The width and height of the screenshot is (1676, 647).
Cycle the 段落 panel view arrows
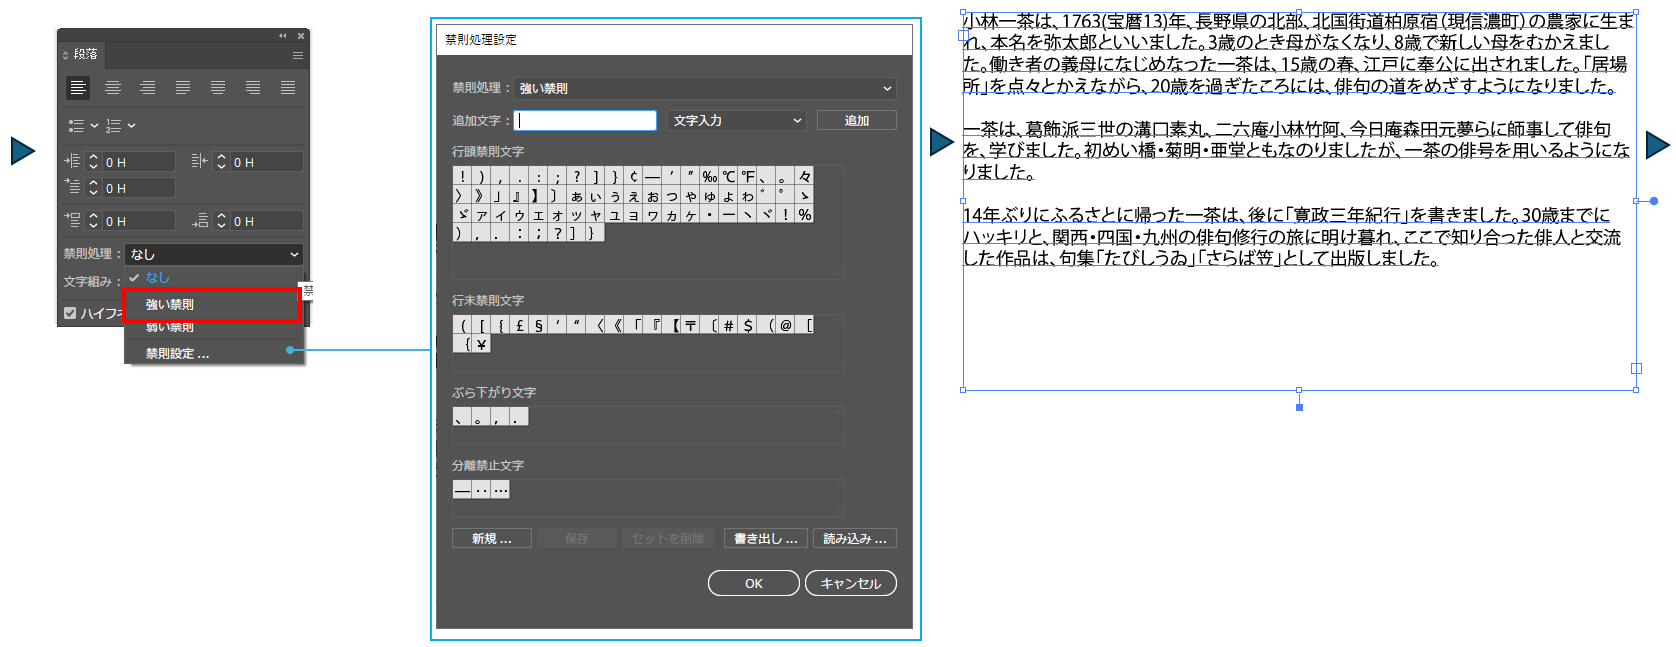pyautogui.click(x=66, y=55)
